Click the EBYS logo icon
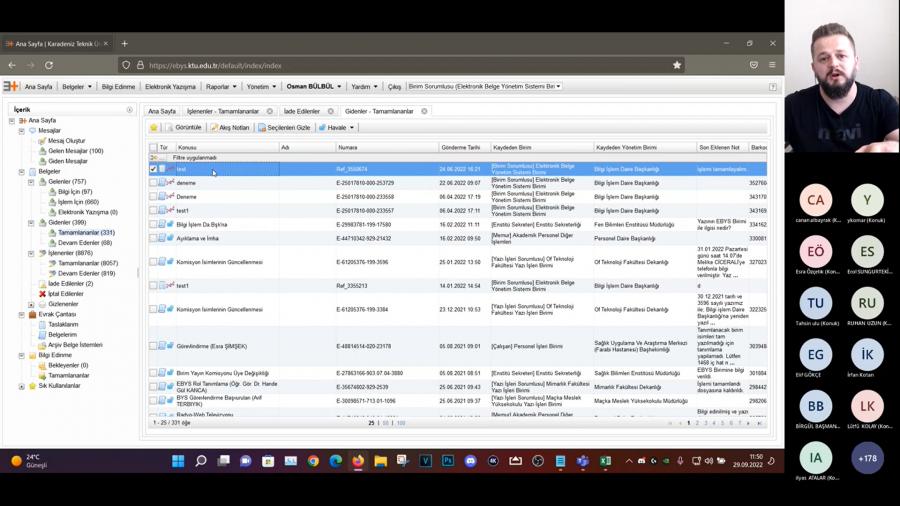900x506 pixels. pos(10,86)
